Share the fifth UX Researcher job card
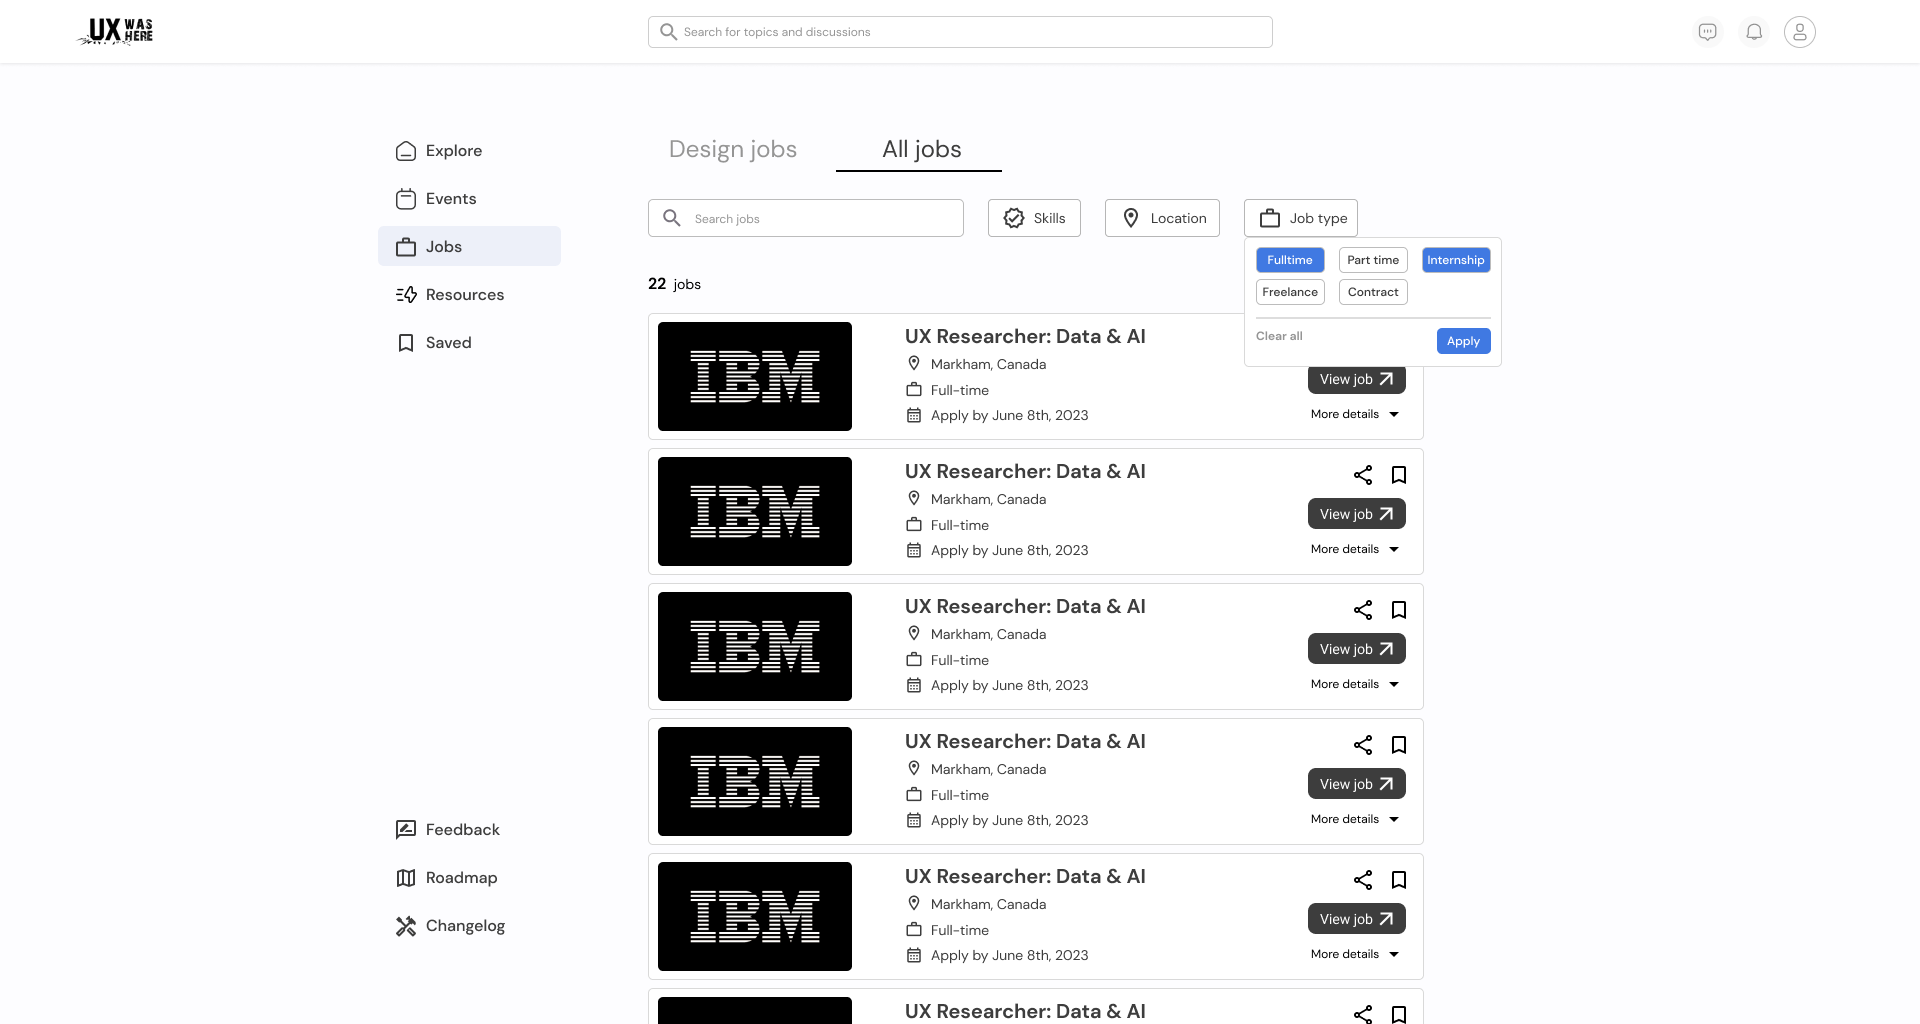The image size is (1920, 1024). pos(1363,880)
